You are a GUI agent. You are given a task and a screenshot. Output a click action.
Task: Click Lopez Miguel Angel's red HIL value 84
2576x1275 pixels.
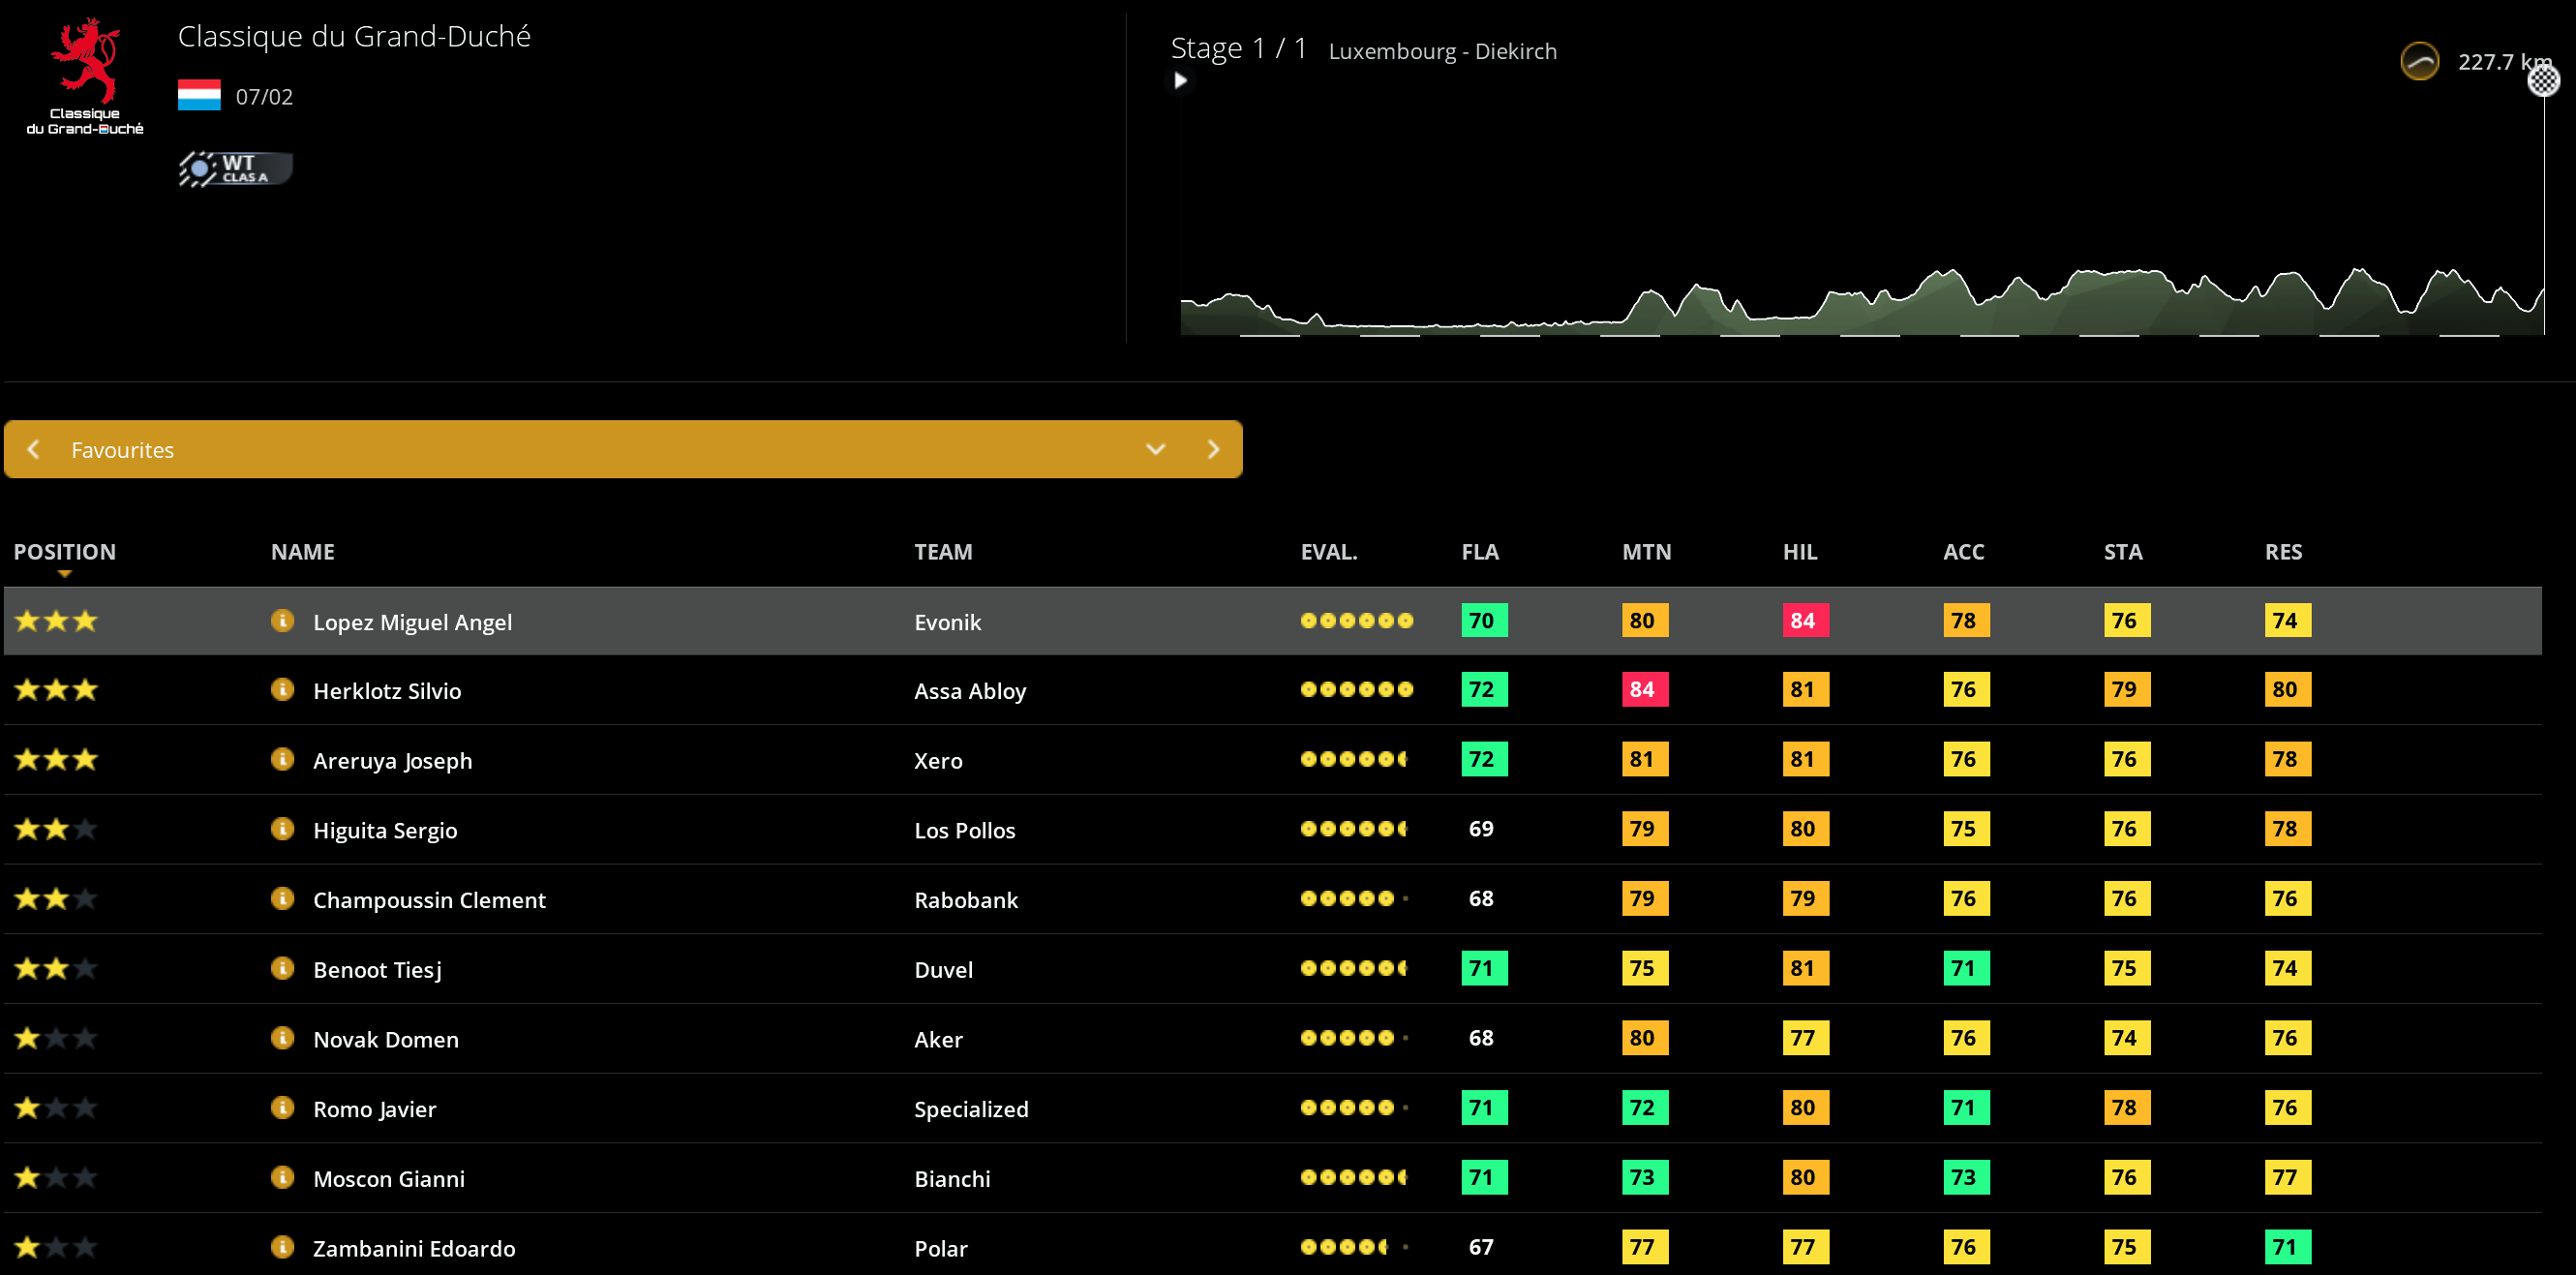[x=1805, y=621]
